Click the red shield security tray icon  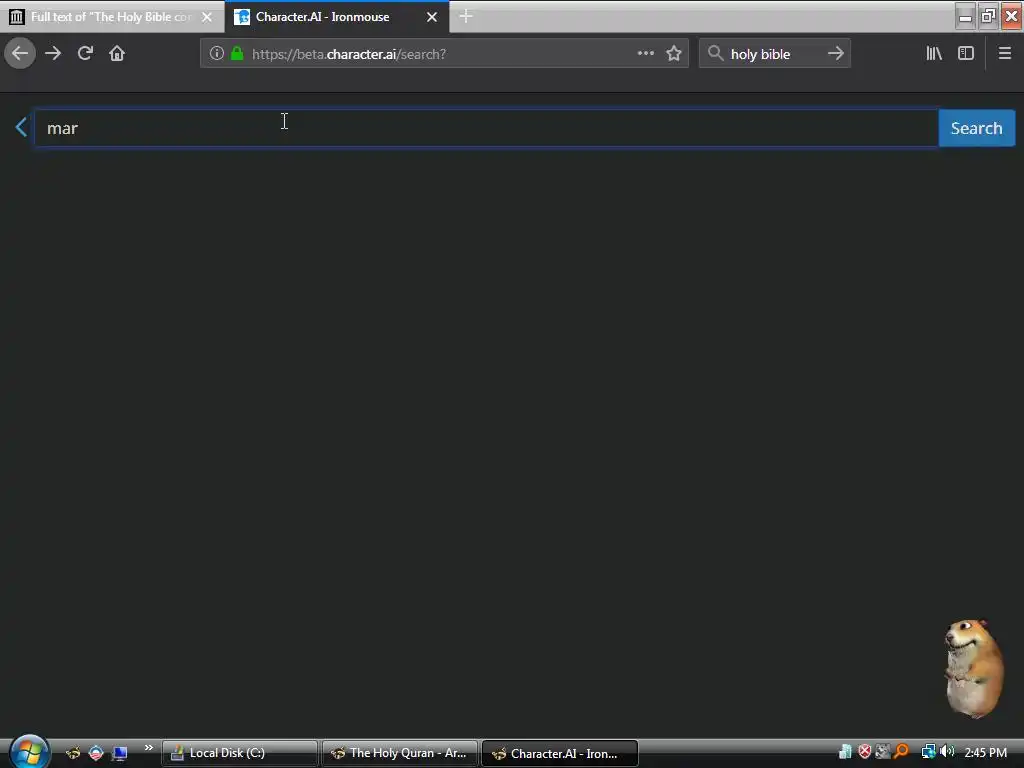pos(865,752)
